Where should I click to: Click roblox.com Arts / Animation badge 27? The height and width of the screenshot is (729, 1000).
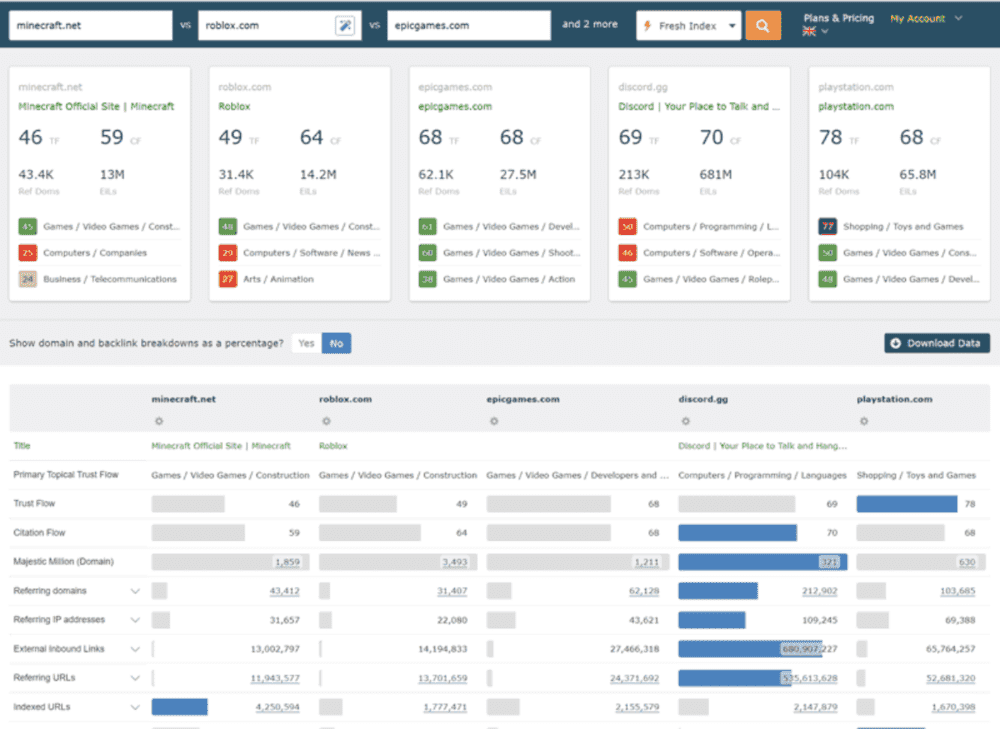click(x=228, y=279)
